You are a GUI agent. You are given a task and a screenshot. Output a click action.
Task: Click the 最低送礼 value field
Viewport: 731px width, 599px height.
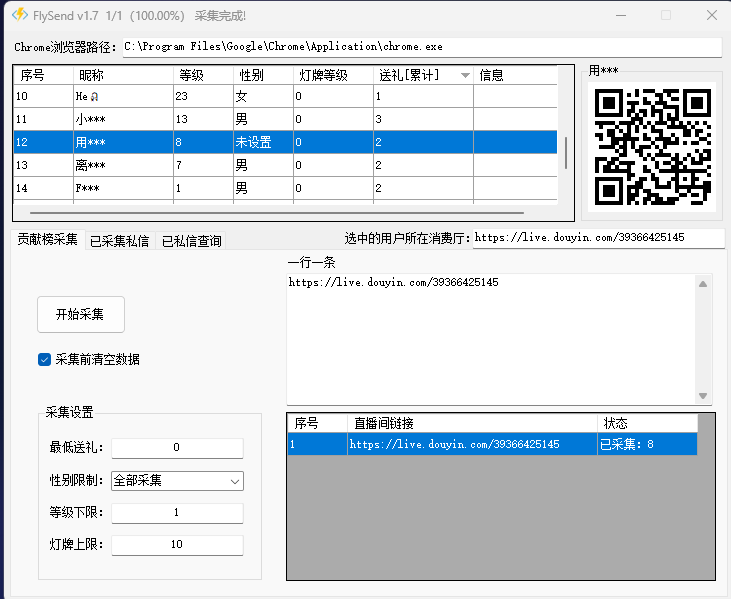pos(176,448)
